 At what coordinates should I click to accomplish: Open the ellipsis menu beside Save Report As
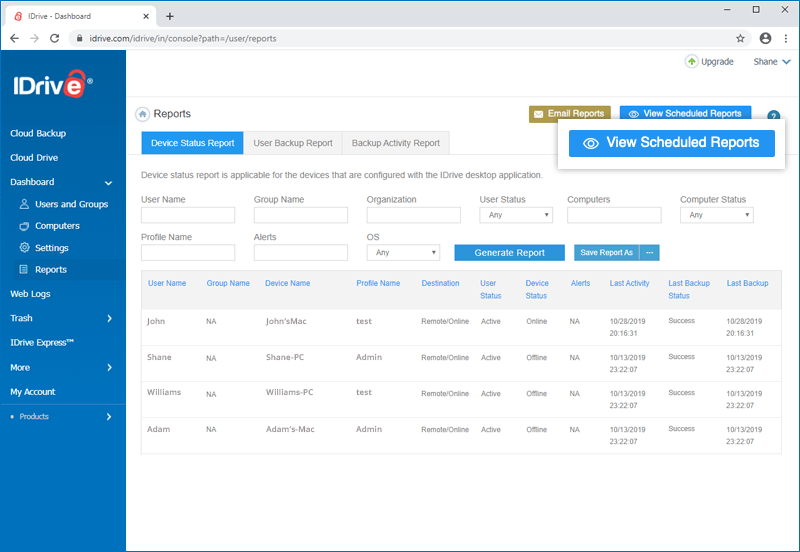coord(649,253)
